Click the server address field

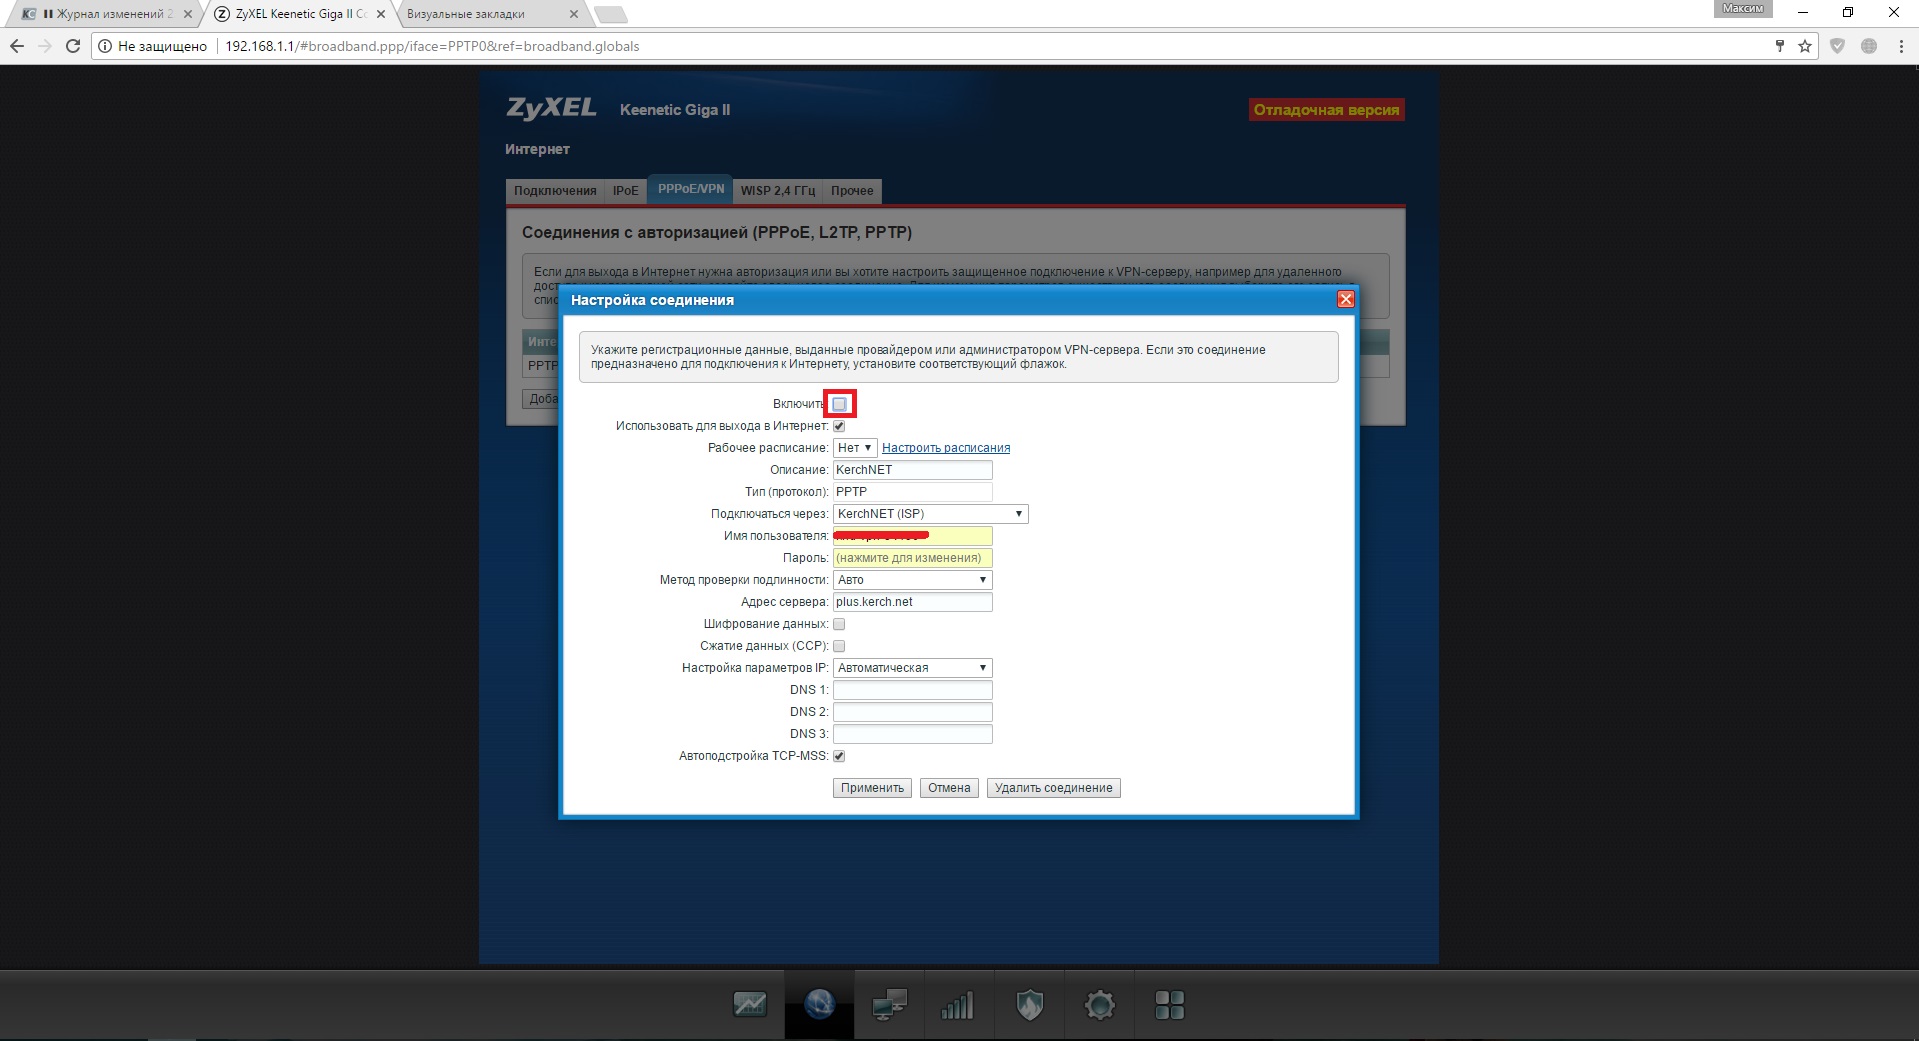point(912,602)
